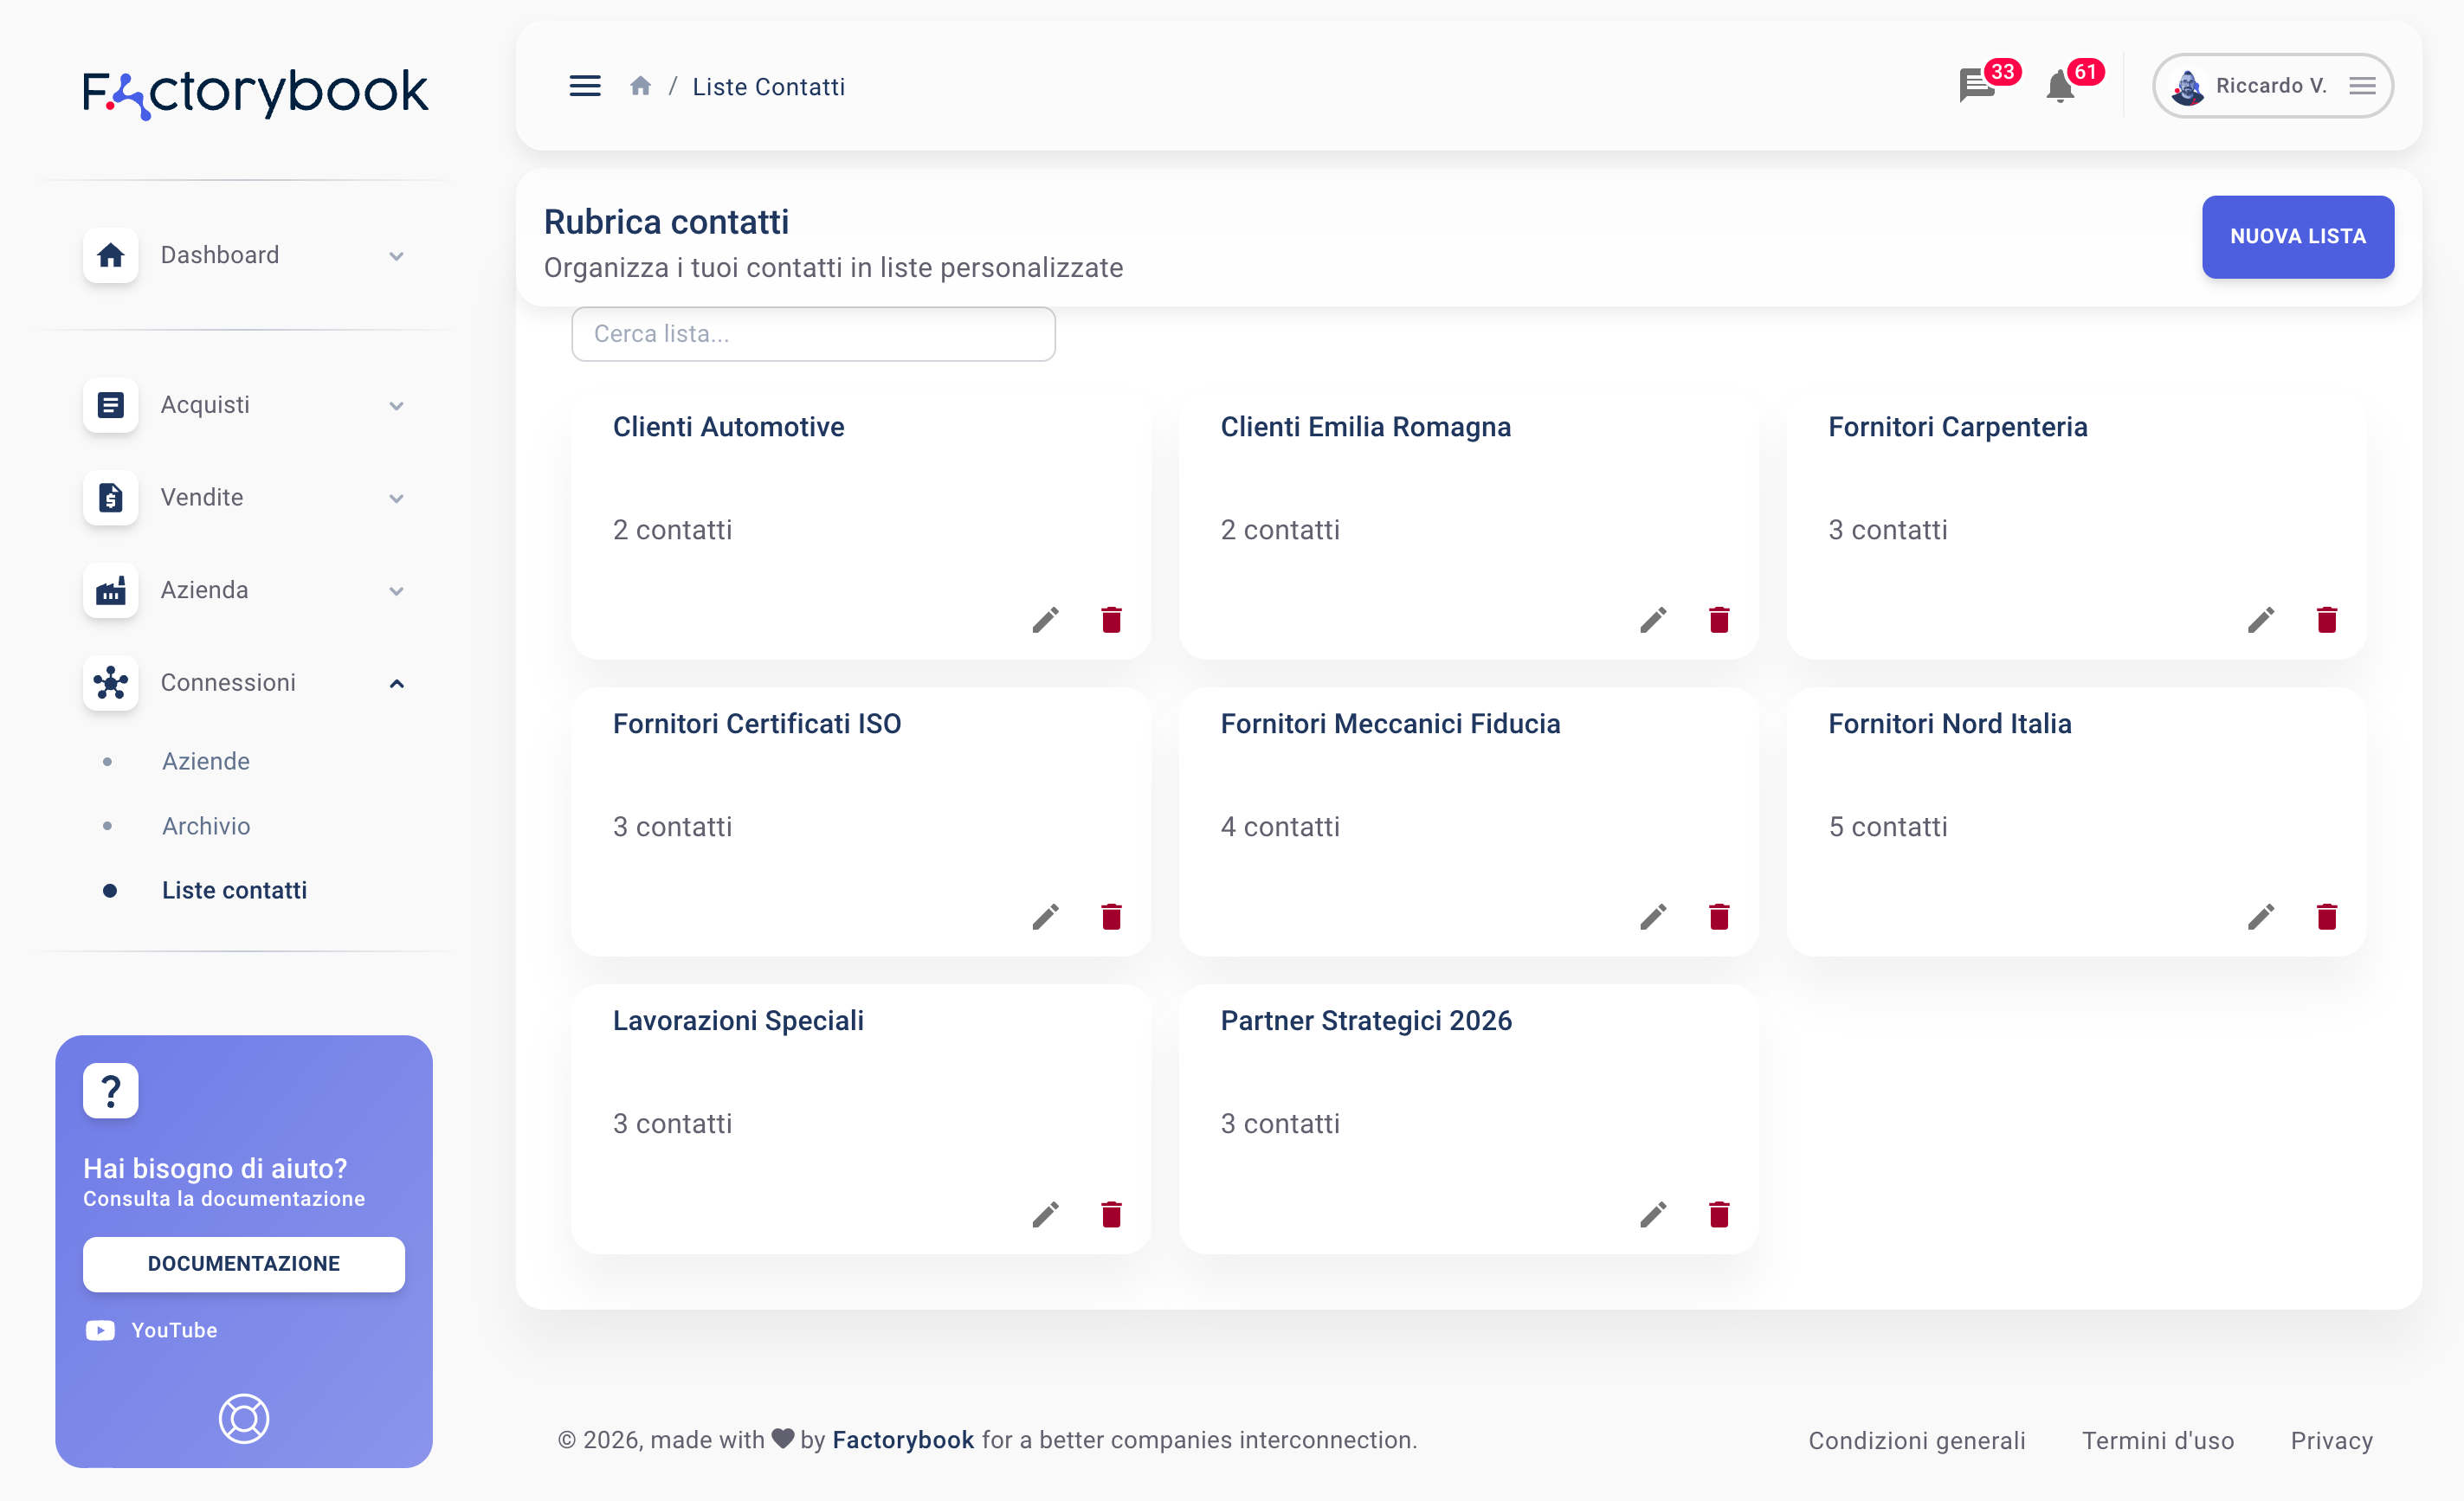Edit the Clienti Automotive list
The height and width of the screenshot is (1501, 2464).
1045,620
